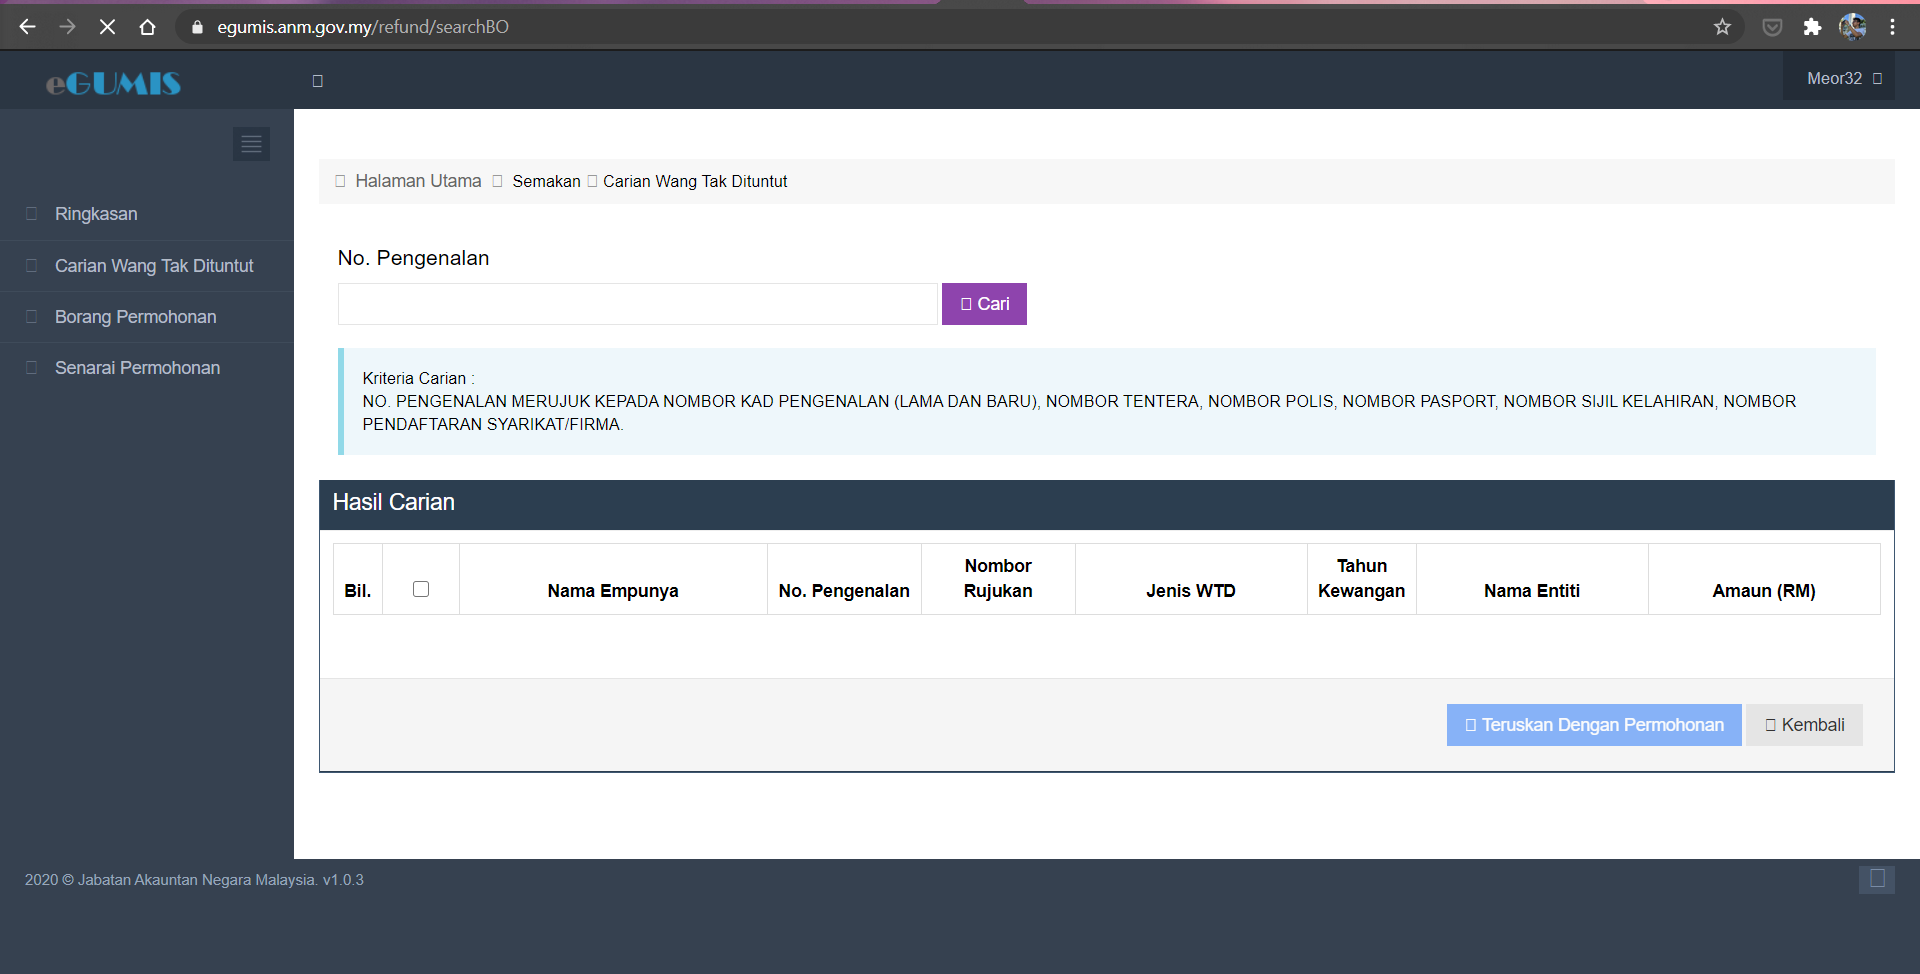Stop page loading with X button
The height and width of the screenshot is (974, 1920).
[107, 27]
